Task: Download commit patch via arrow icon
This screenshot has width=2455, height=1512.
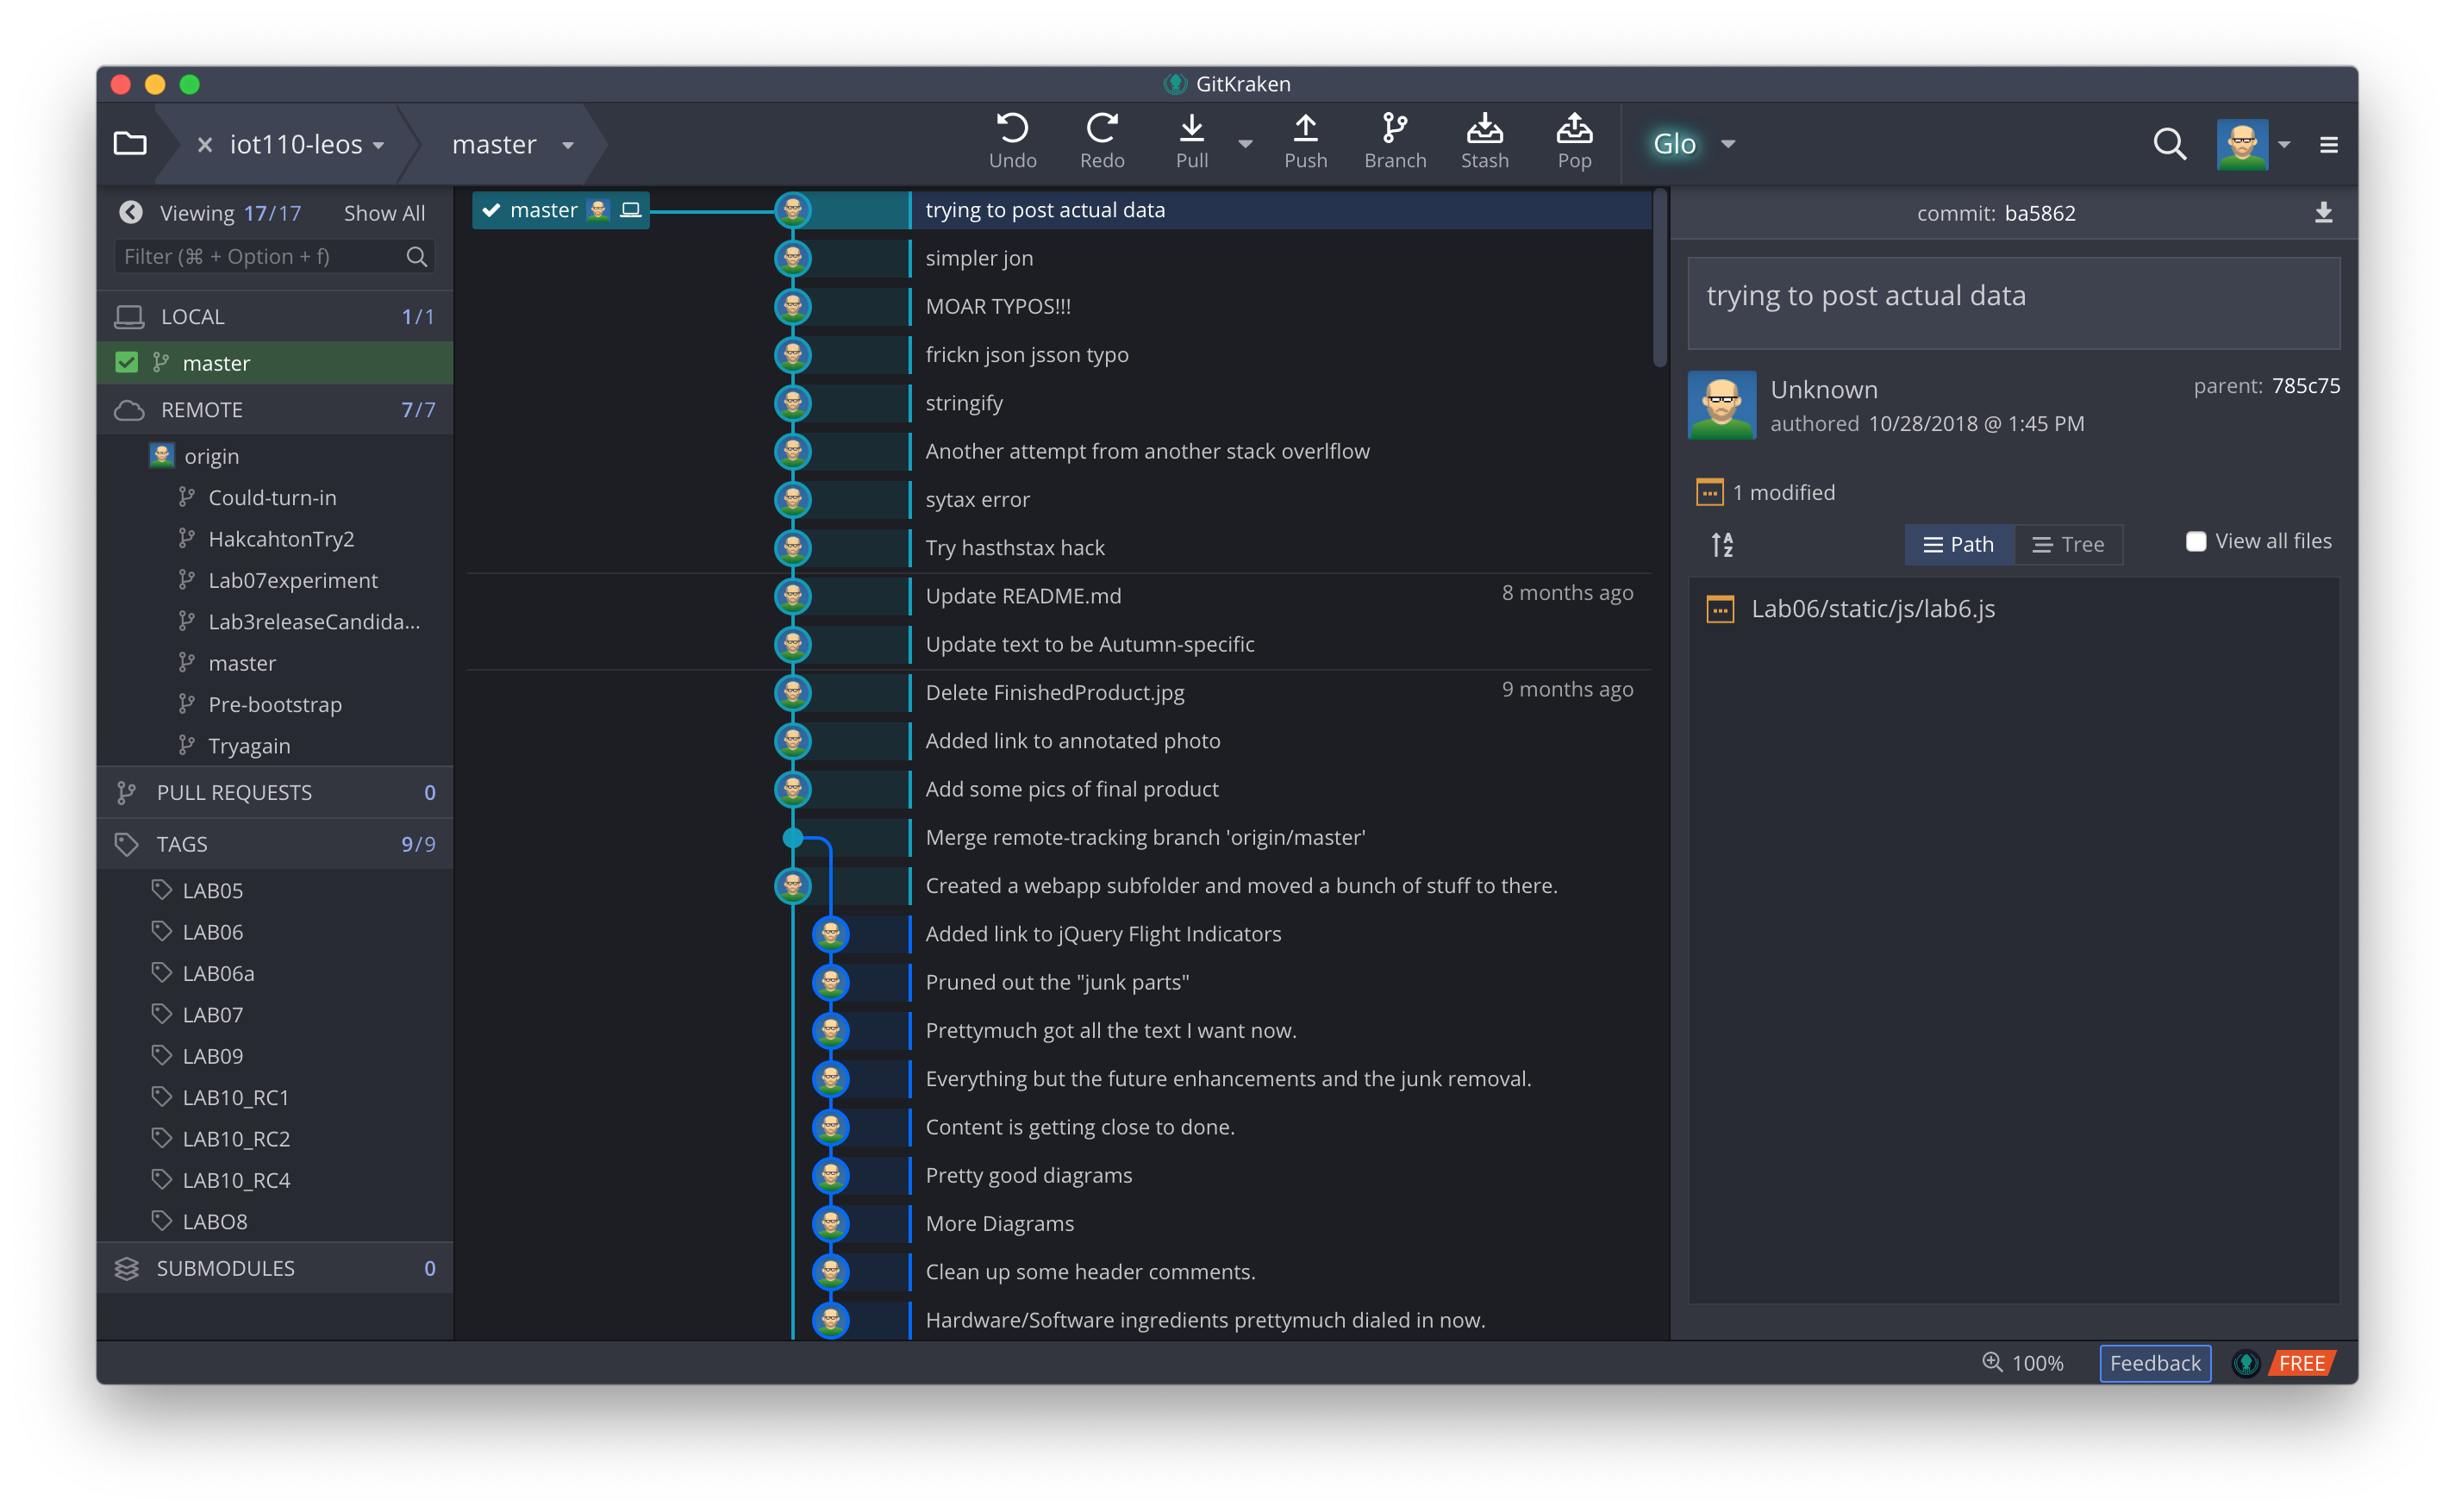Action: tap(2323, 213)
